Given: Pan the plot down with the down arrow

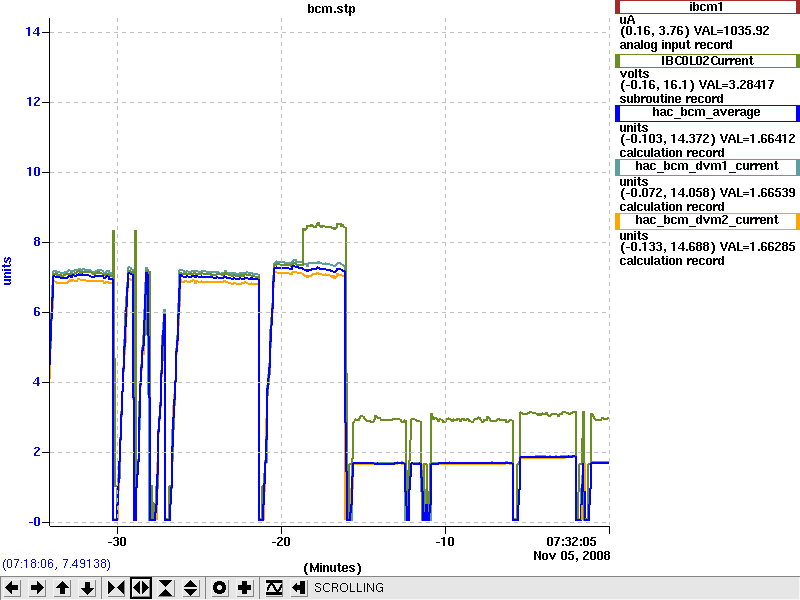Looking at the screenshot, I should click(x=88, y=588).
